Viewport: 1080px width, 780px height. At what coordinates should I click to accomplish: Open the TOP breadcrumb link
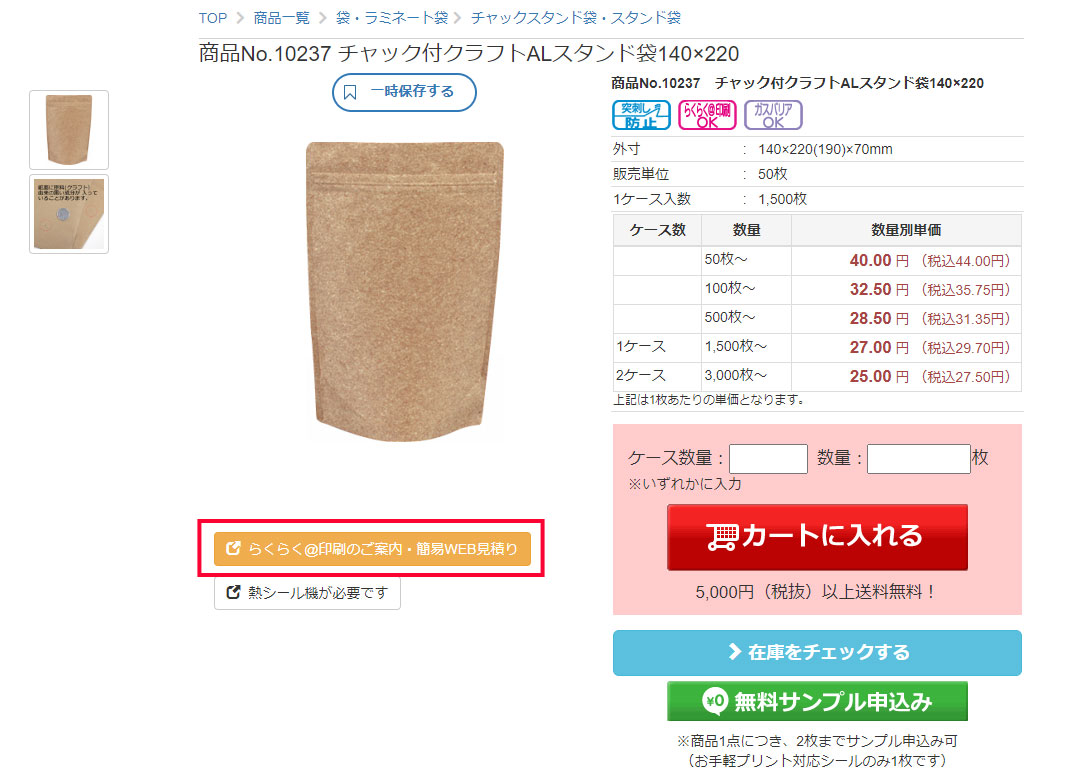[x=213, y=18]
